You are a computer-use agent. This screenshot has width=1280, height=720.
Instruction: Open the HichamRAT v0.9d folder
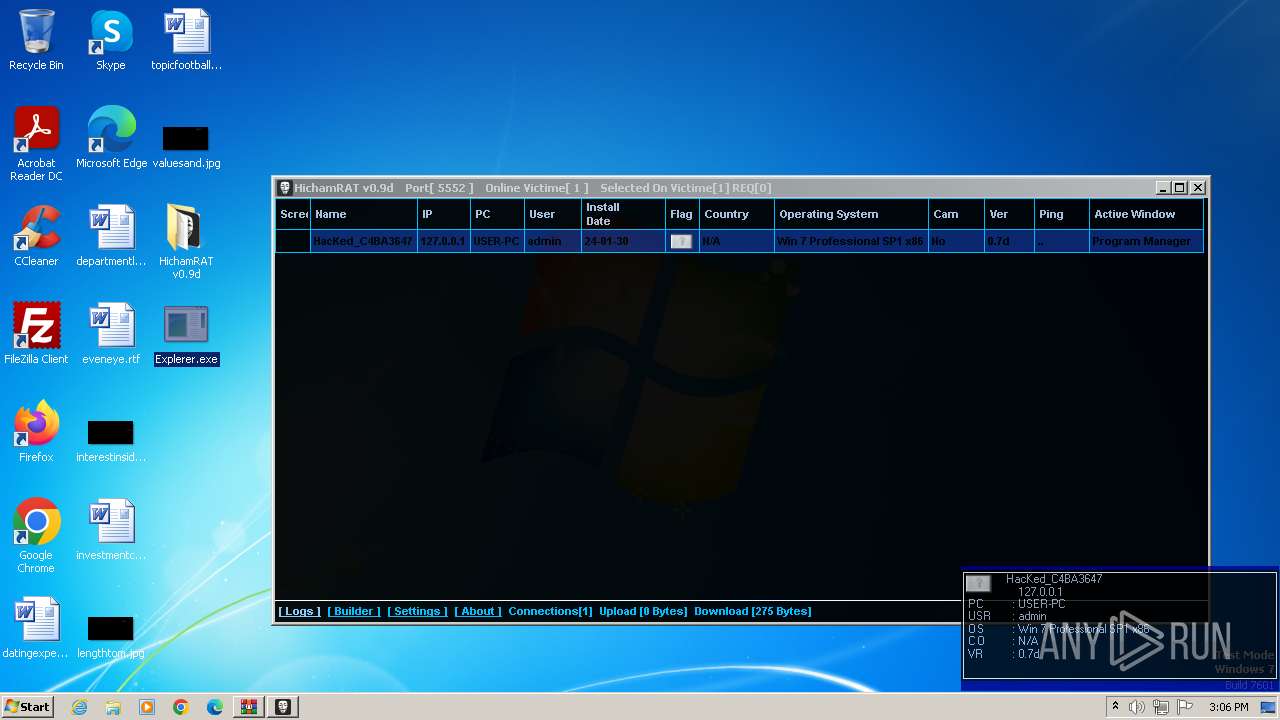tap(186, 243)
